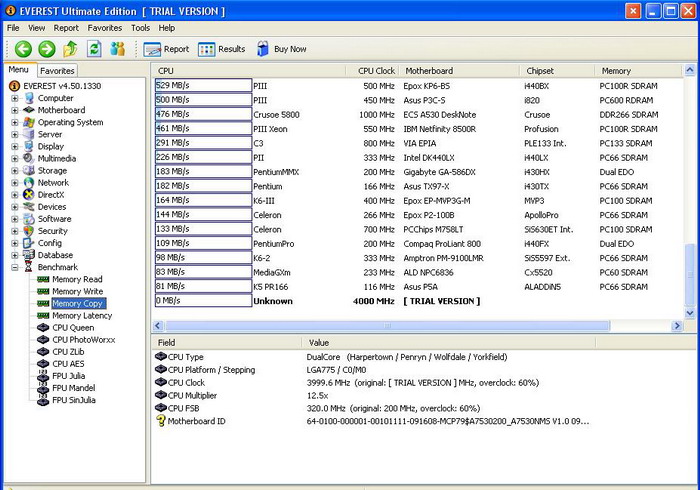
Task: Expand the Motherboard tree node
Action: pyautogui.click(x=15, y=110)
